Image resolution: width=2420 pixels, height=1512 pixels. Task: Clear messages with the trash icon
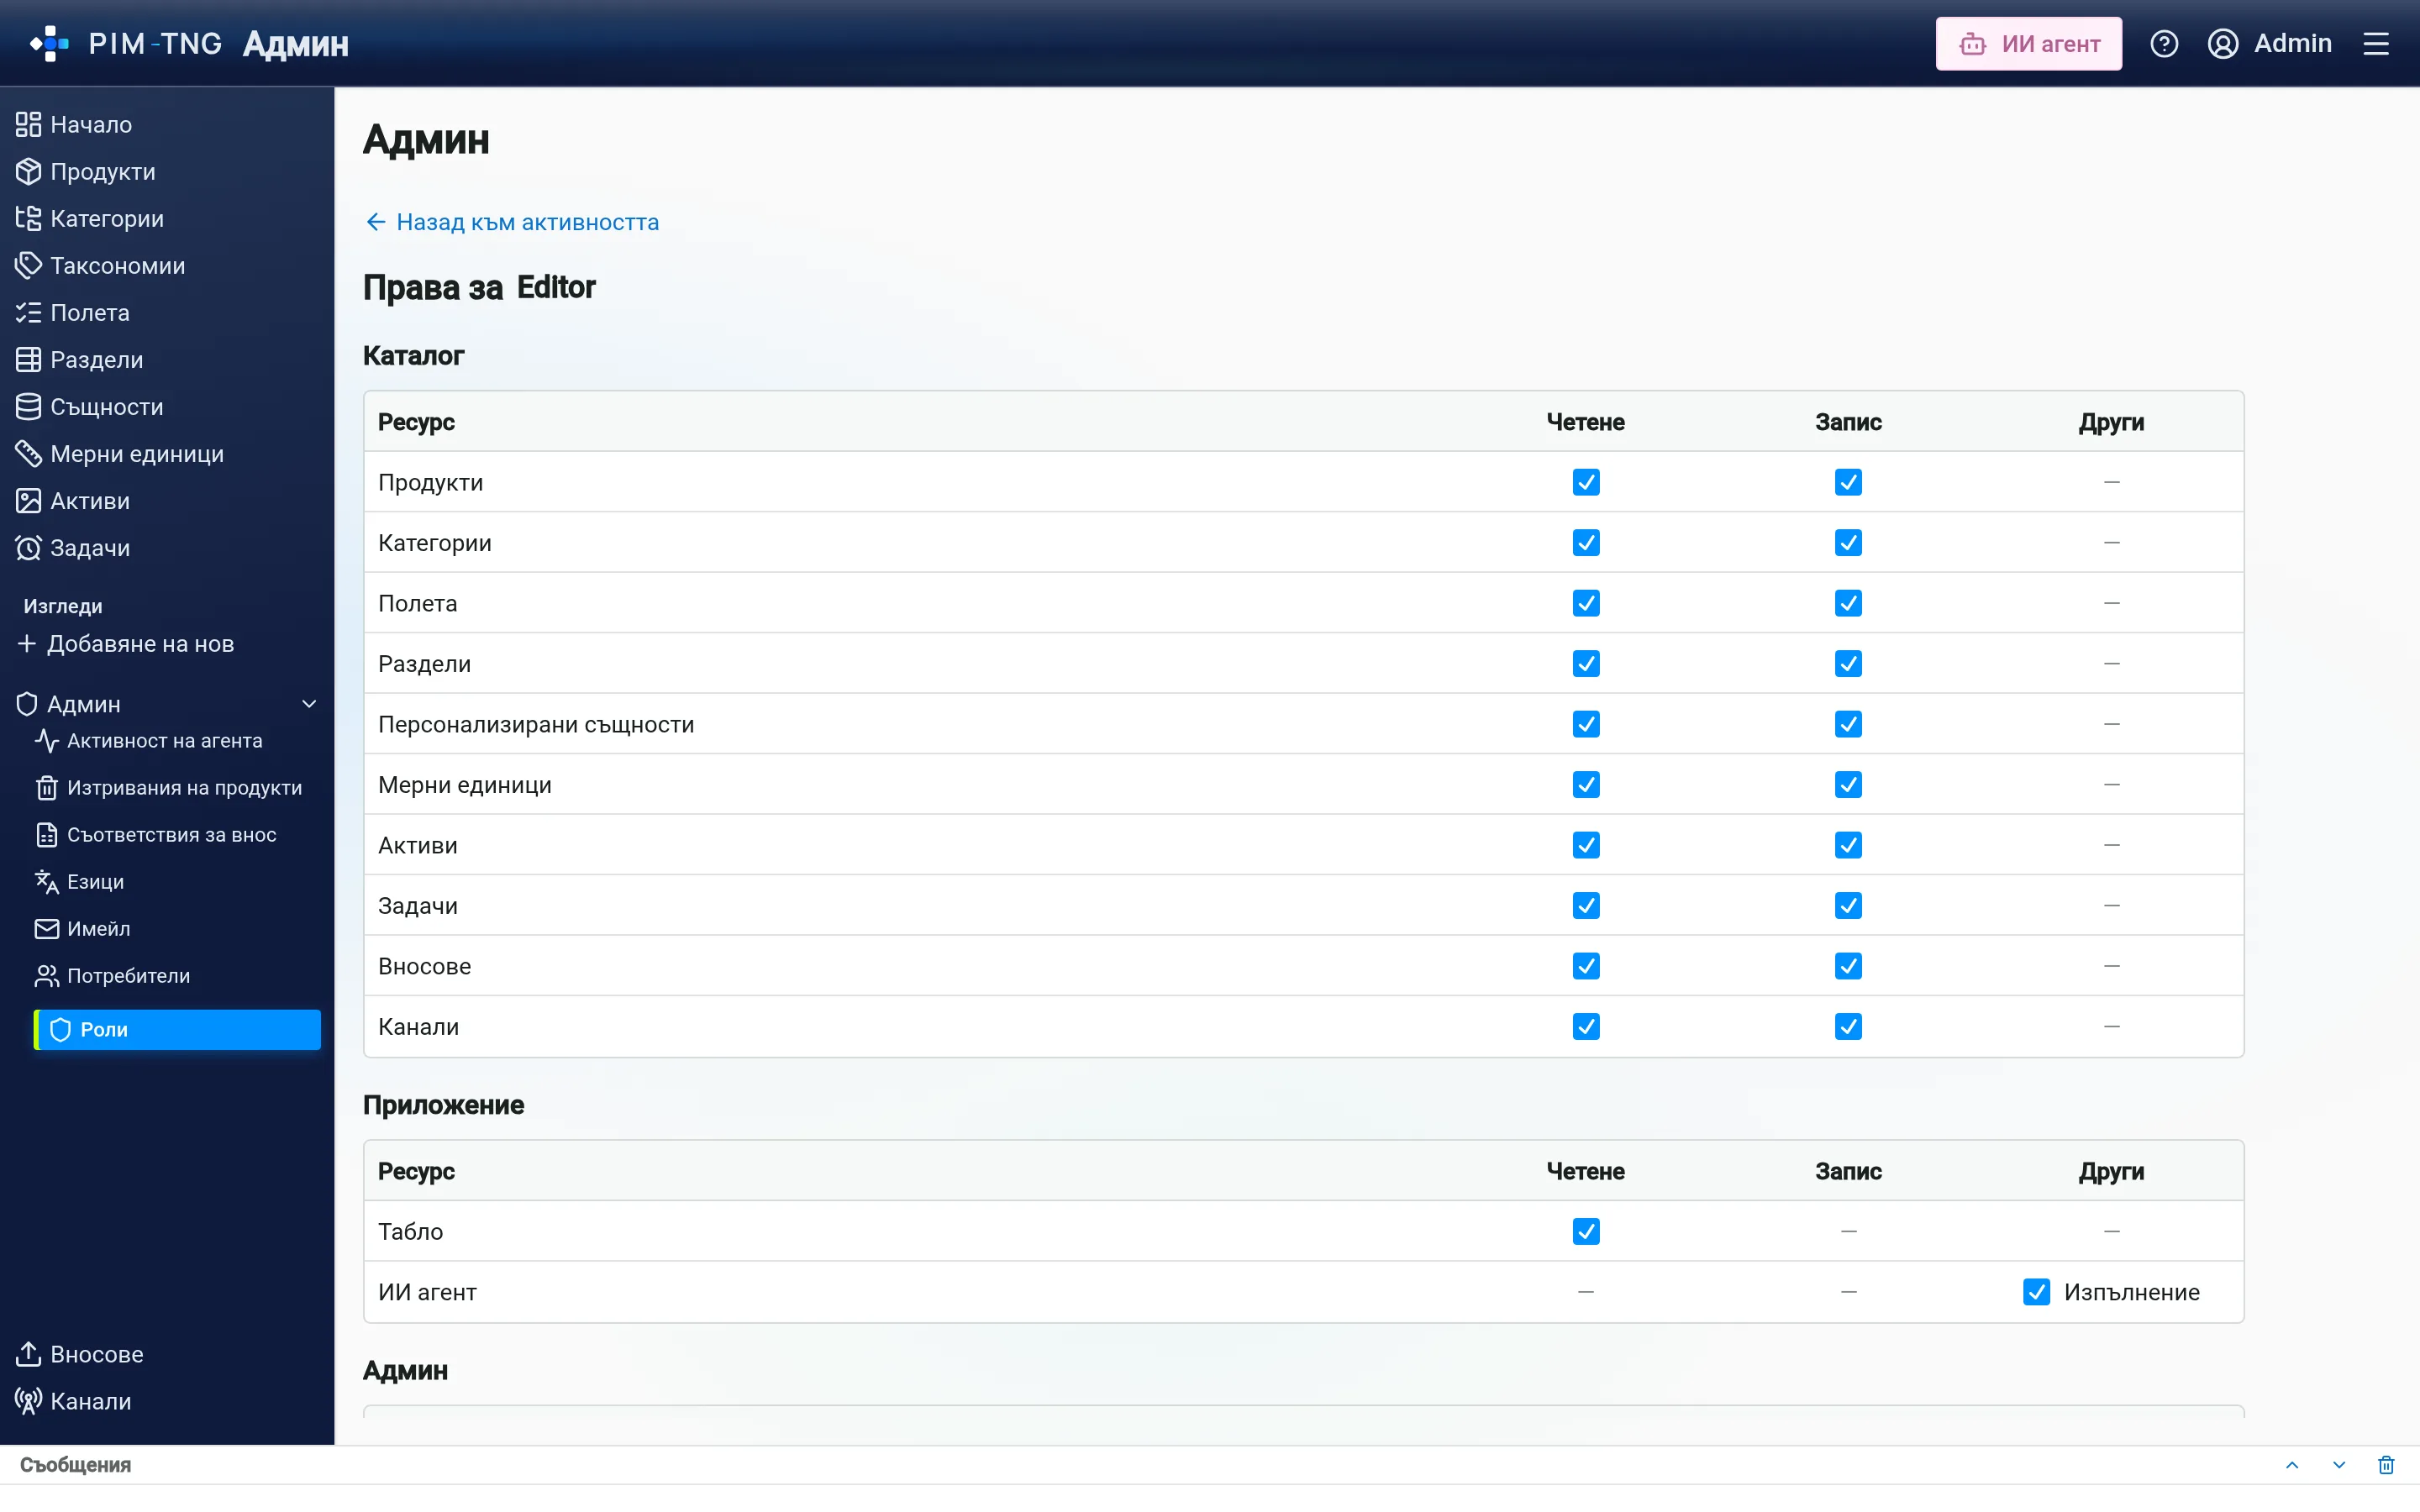(x=2386, y=1465)
